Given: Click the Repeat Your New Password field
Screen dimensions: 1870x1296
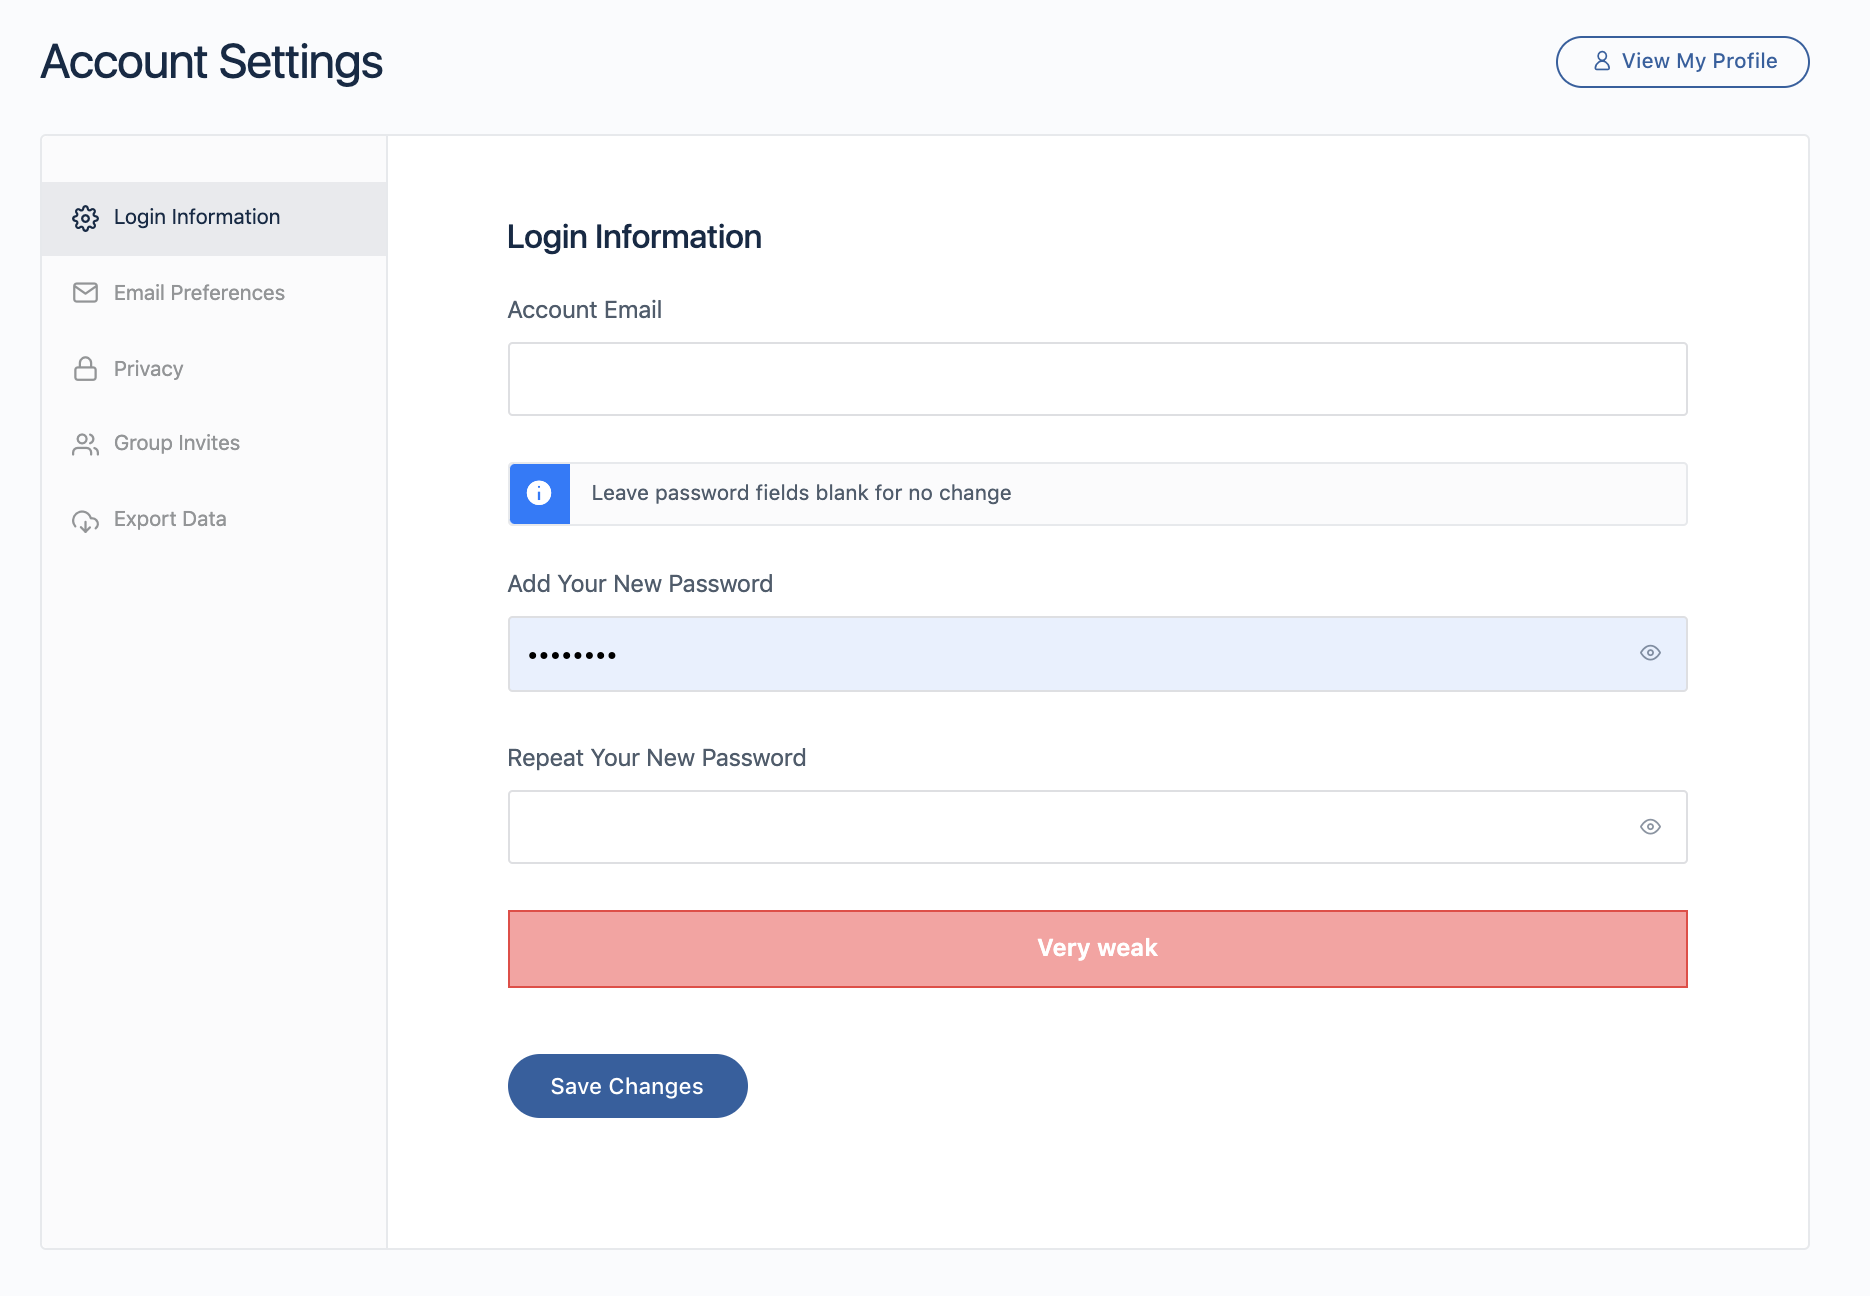Looking at the screenshot, I should [x=1097, y=827].
